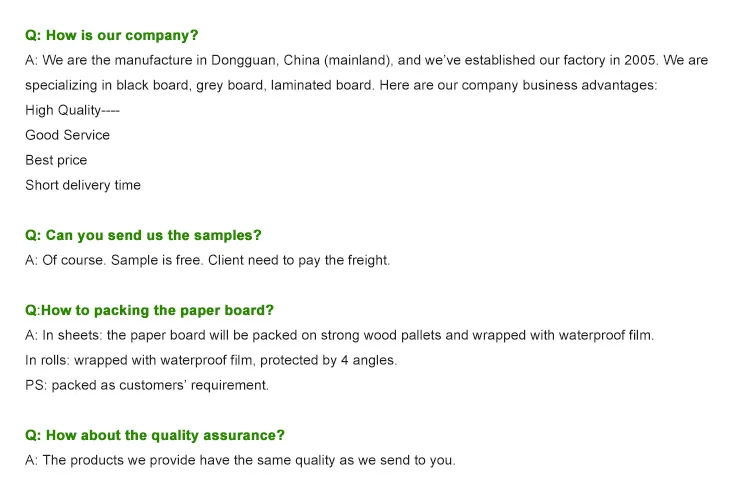Click the 'Good Service' line
The width and height of the screenshot is (750, 494).
67,135
